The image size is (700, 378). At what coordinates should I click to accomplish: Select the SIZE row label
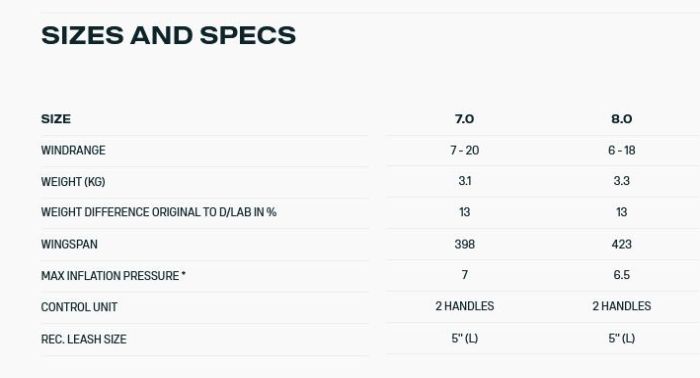click(56, 119)
